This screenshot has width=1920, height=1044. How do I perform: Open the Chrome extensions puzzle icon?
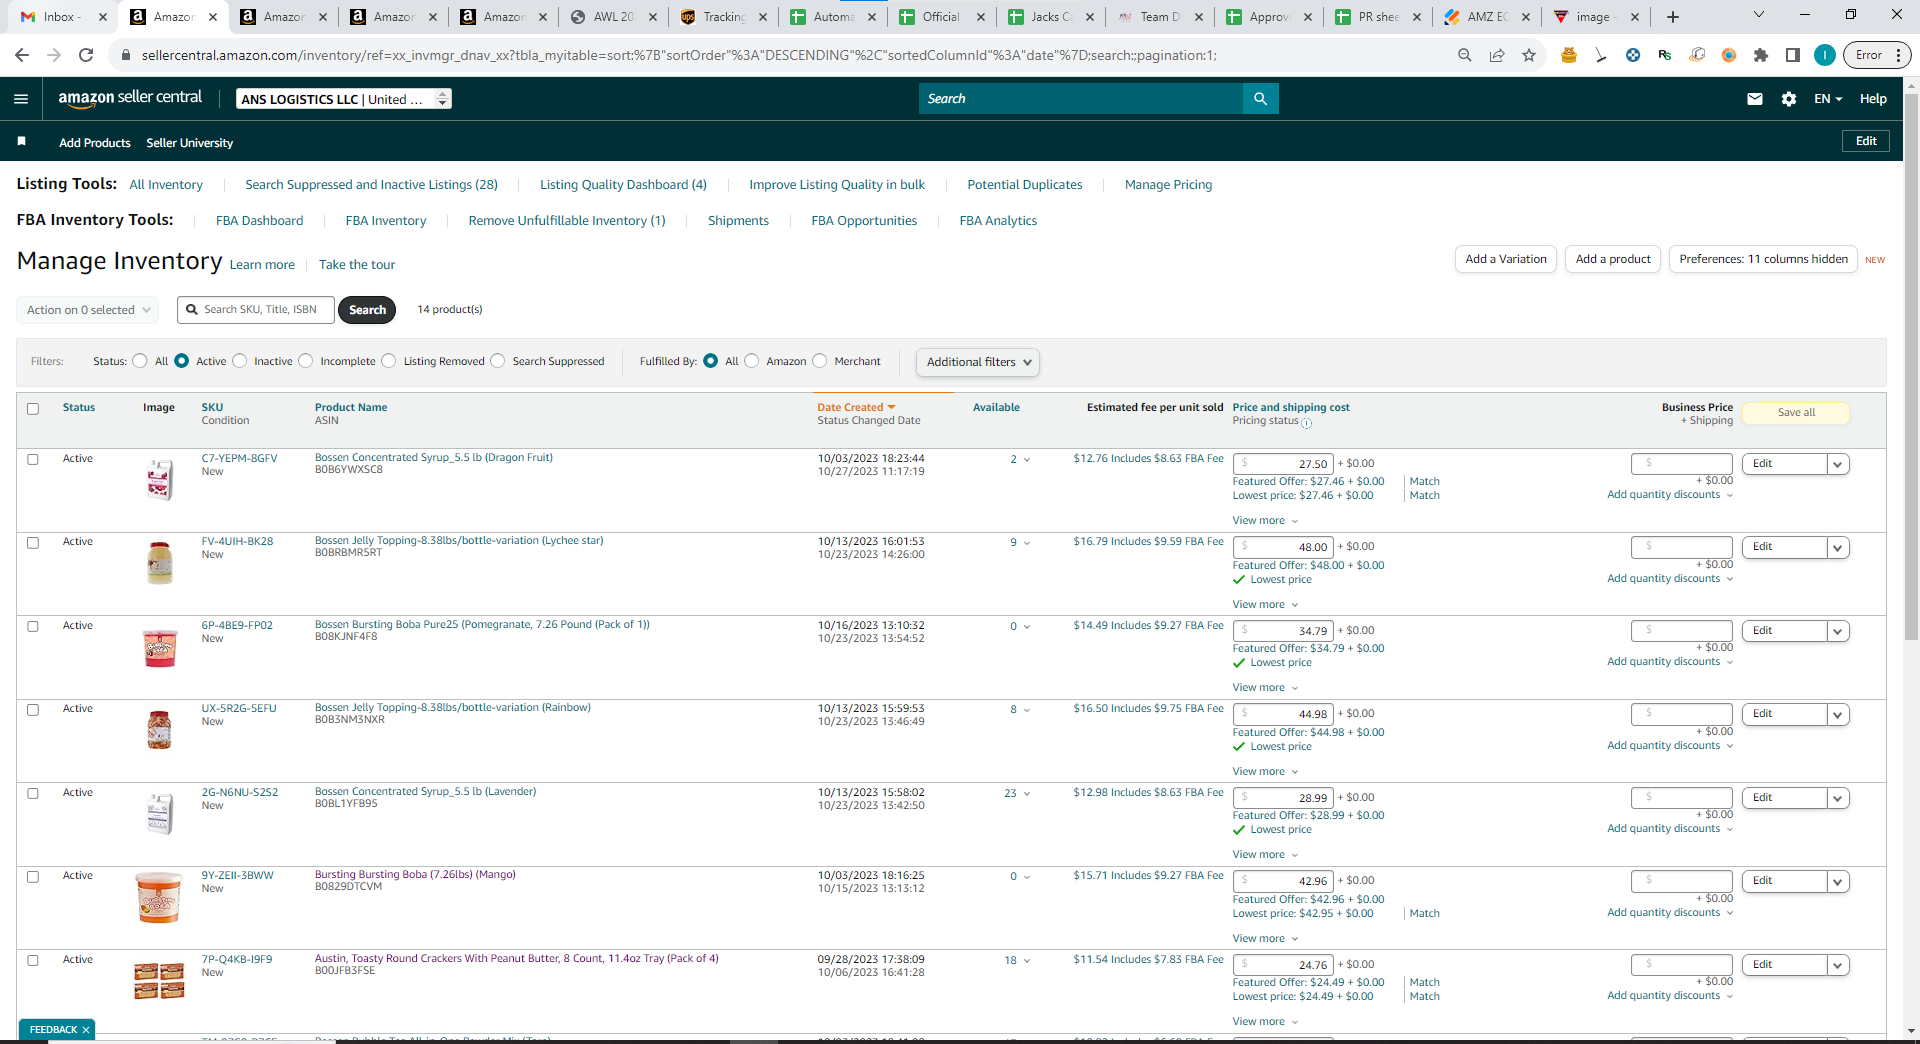pos(1761,55)
